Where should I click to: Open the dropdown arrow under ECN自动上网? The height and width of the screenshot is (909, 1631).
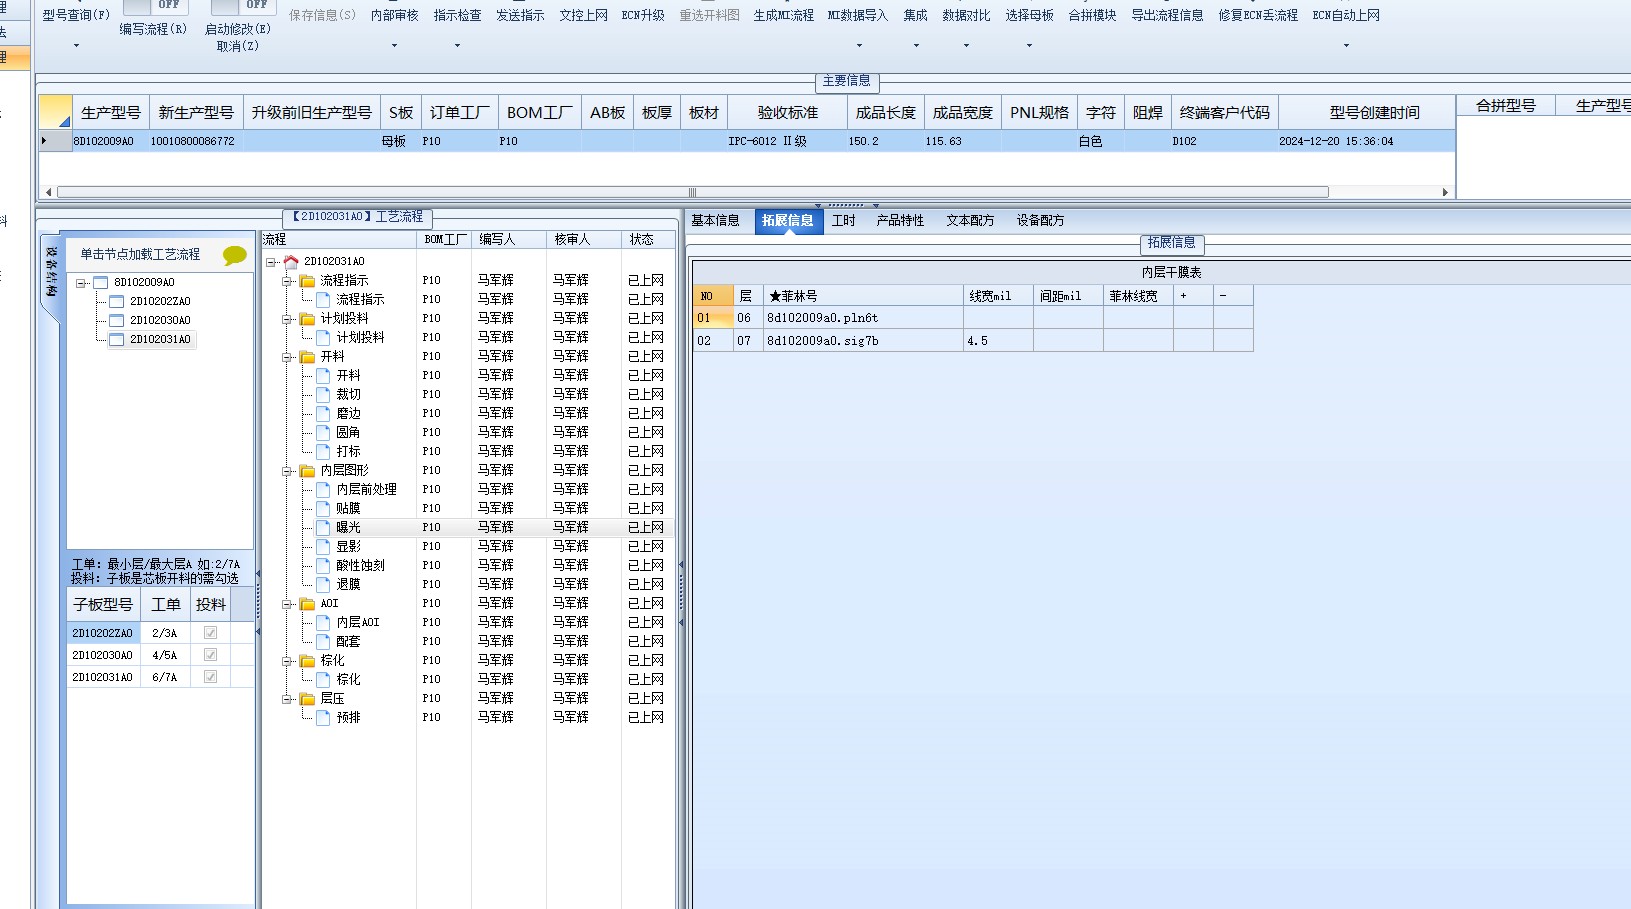[x=1346, y=46]
